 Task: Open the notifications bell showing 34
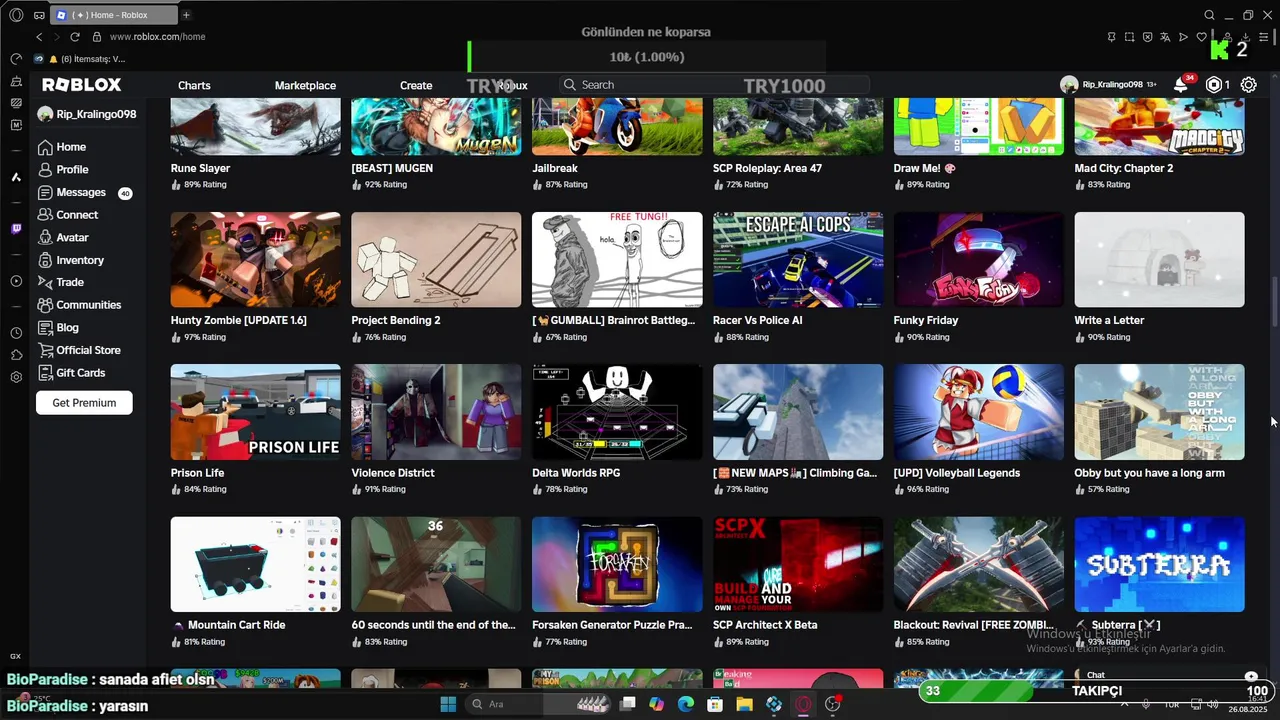1181,85
